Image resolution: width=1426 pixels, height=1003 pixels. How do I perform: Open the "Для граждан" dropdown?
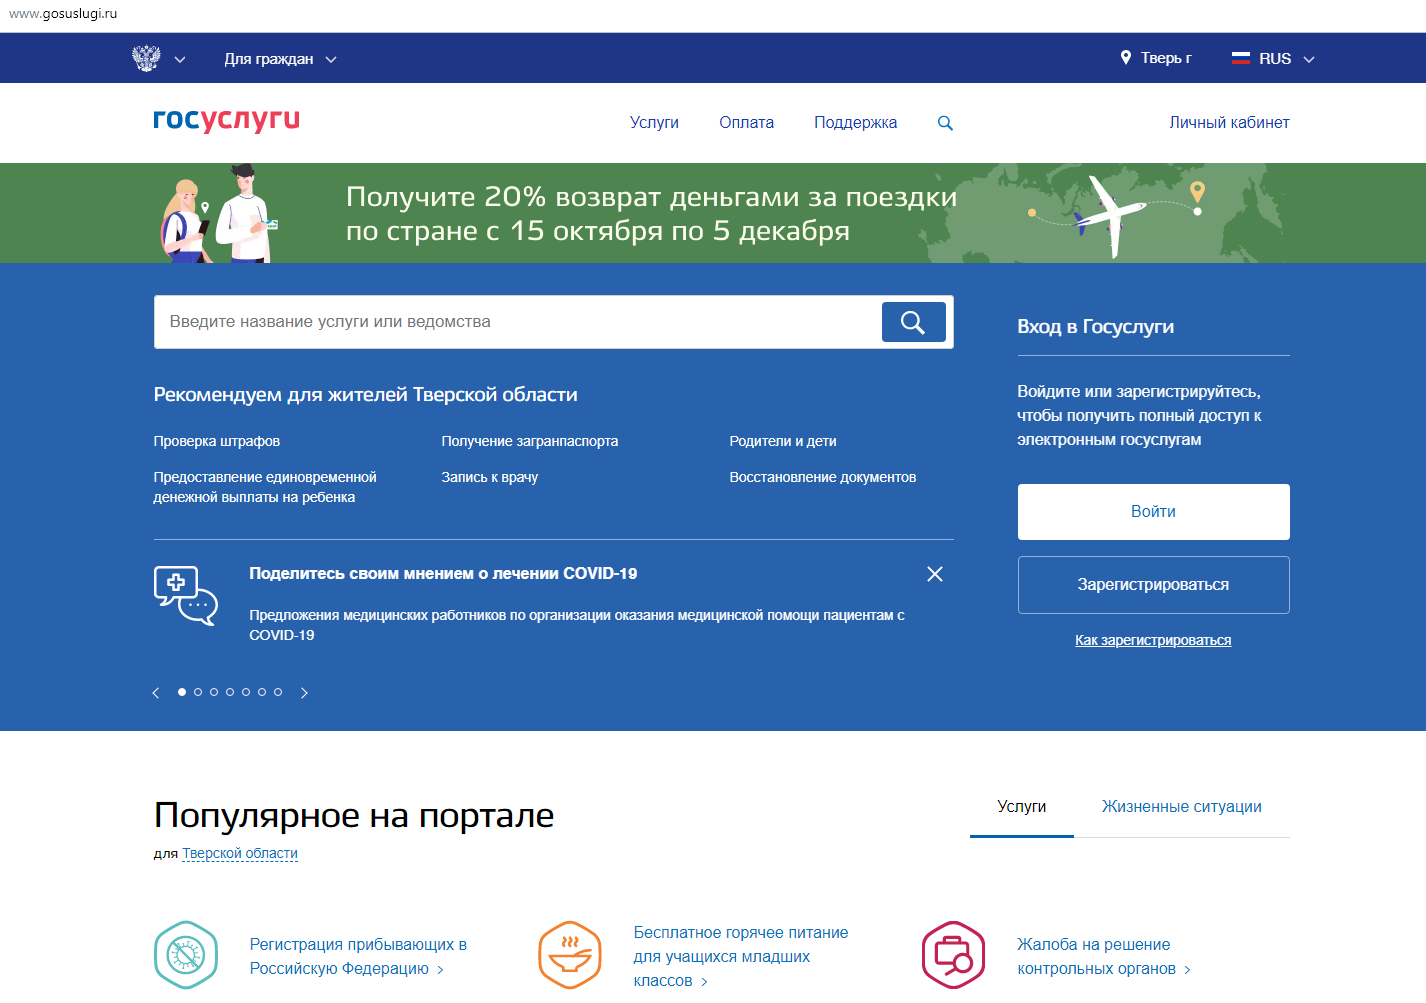tap(280, 59)
